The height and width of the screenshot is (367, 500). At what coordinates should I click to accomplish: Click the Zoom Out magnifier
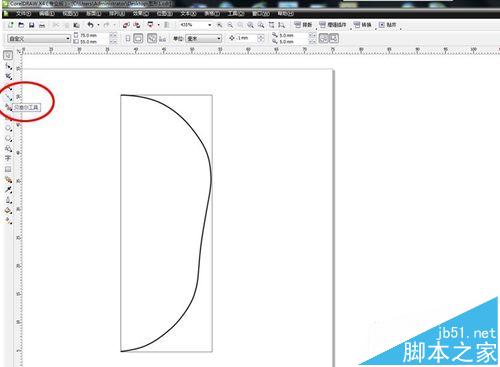coord(230,25)
